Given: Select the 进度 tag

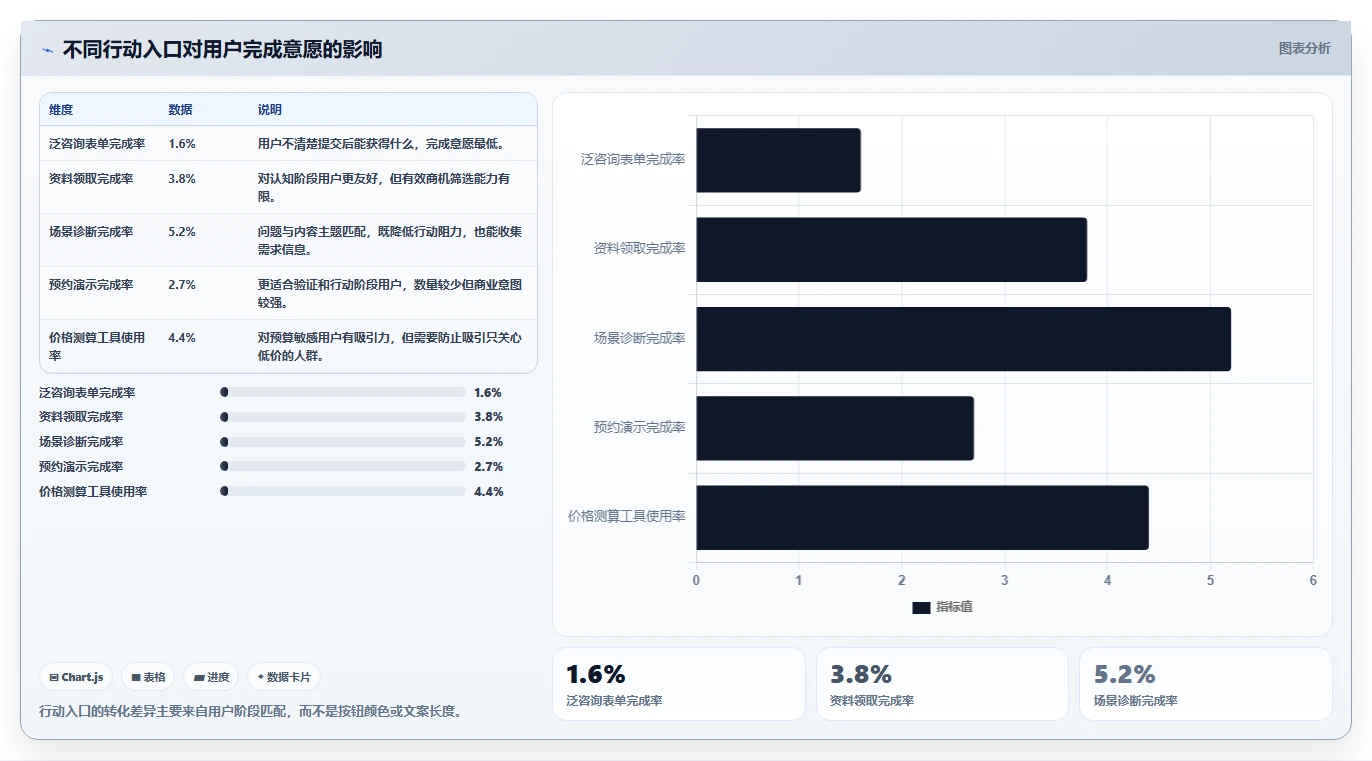Looking at the screenshot, I should 211,677.
